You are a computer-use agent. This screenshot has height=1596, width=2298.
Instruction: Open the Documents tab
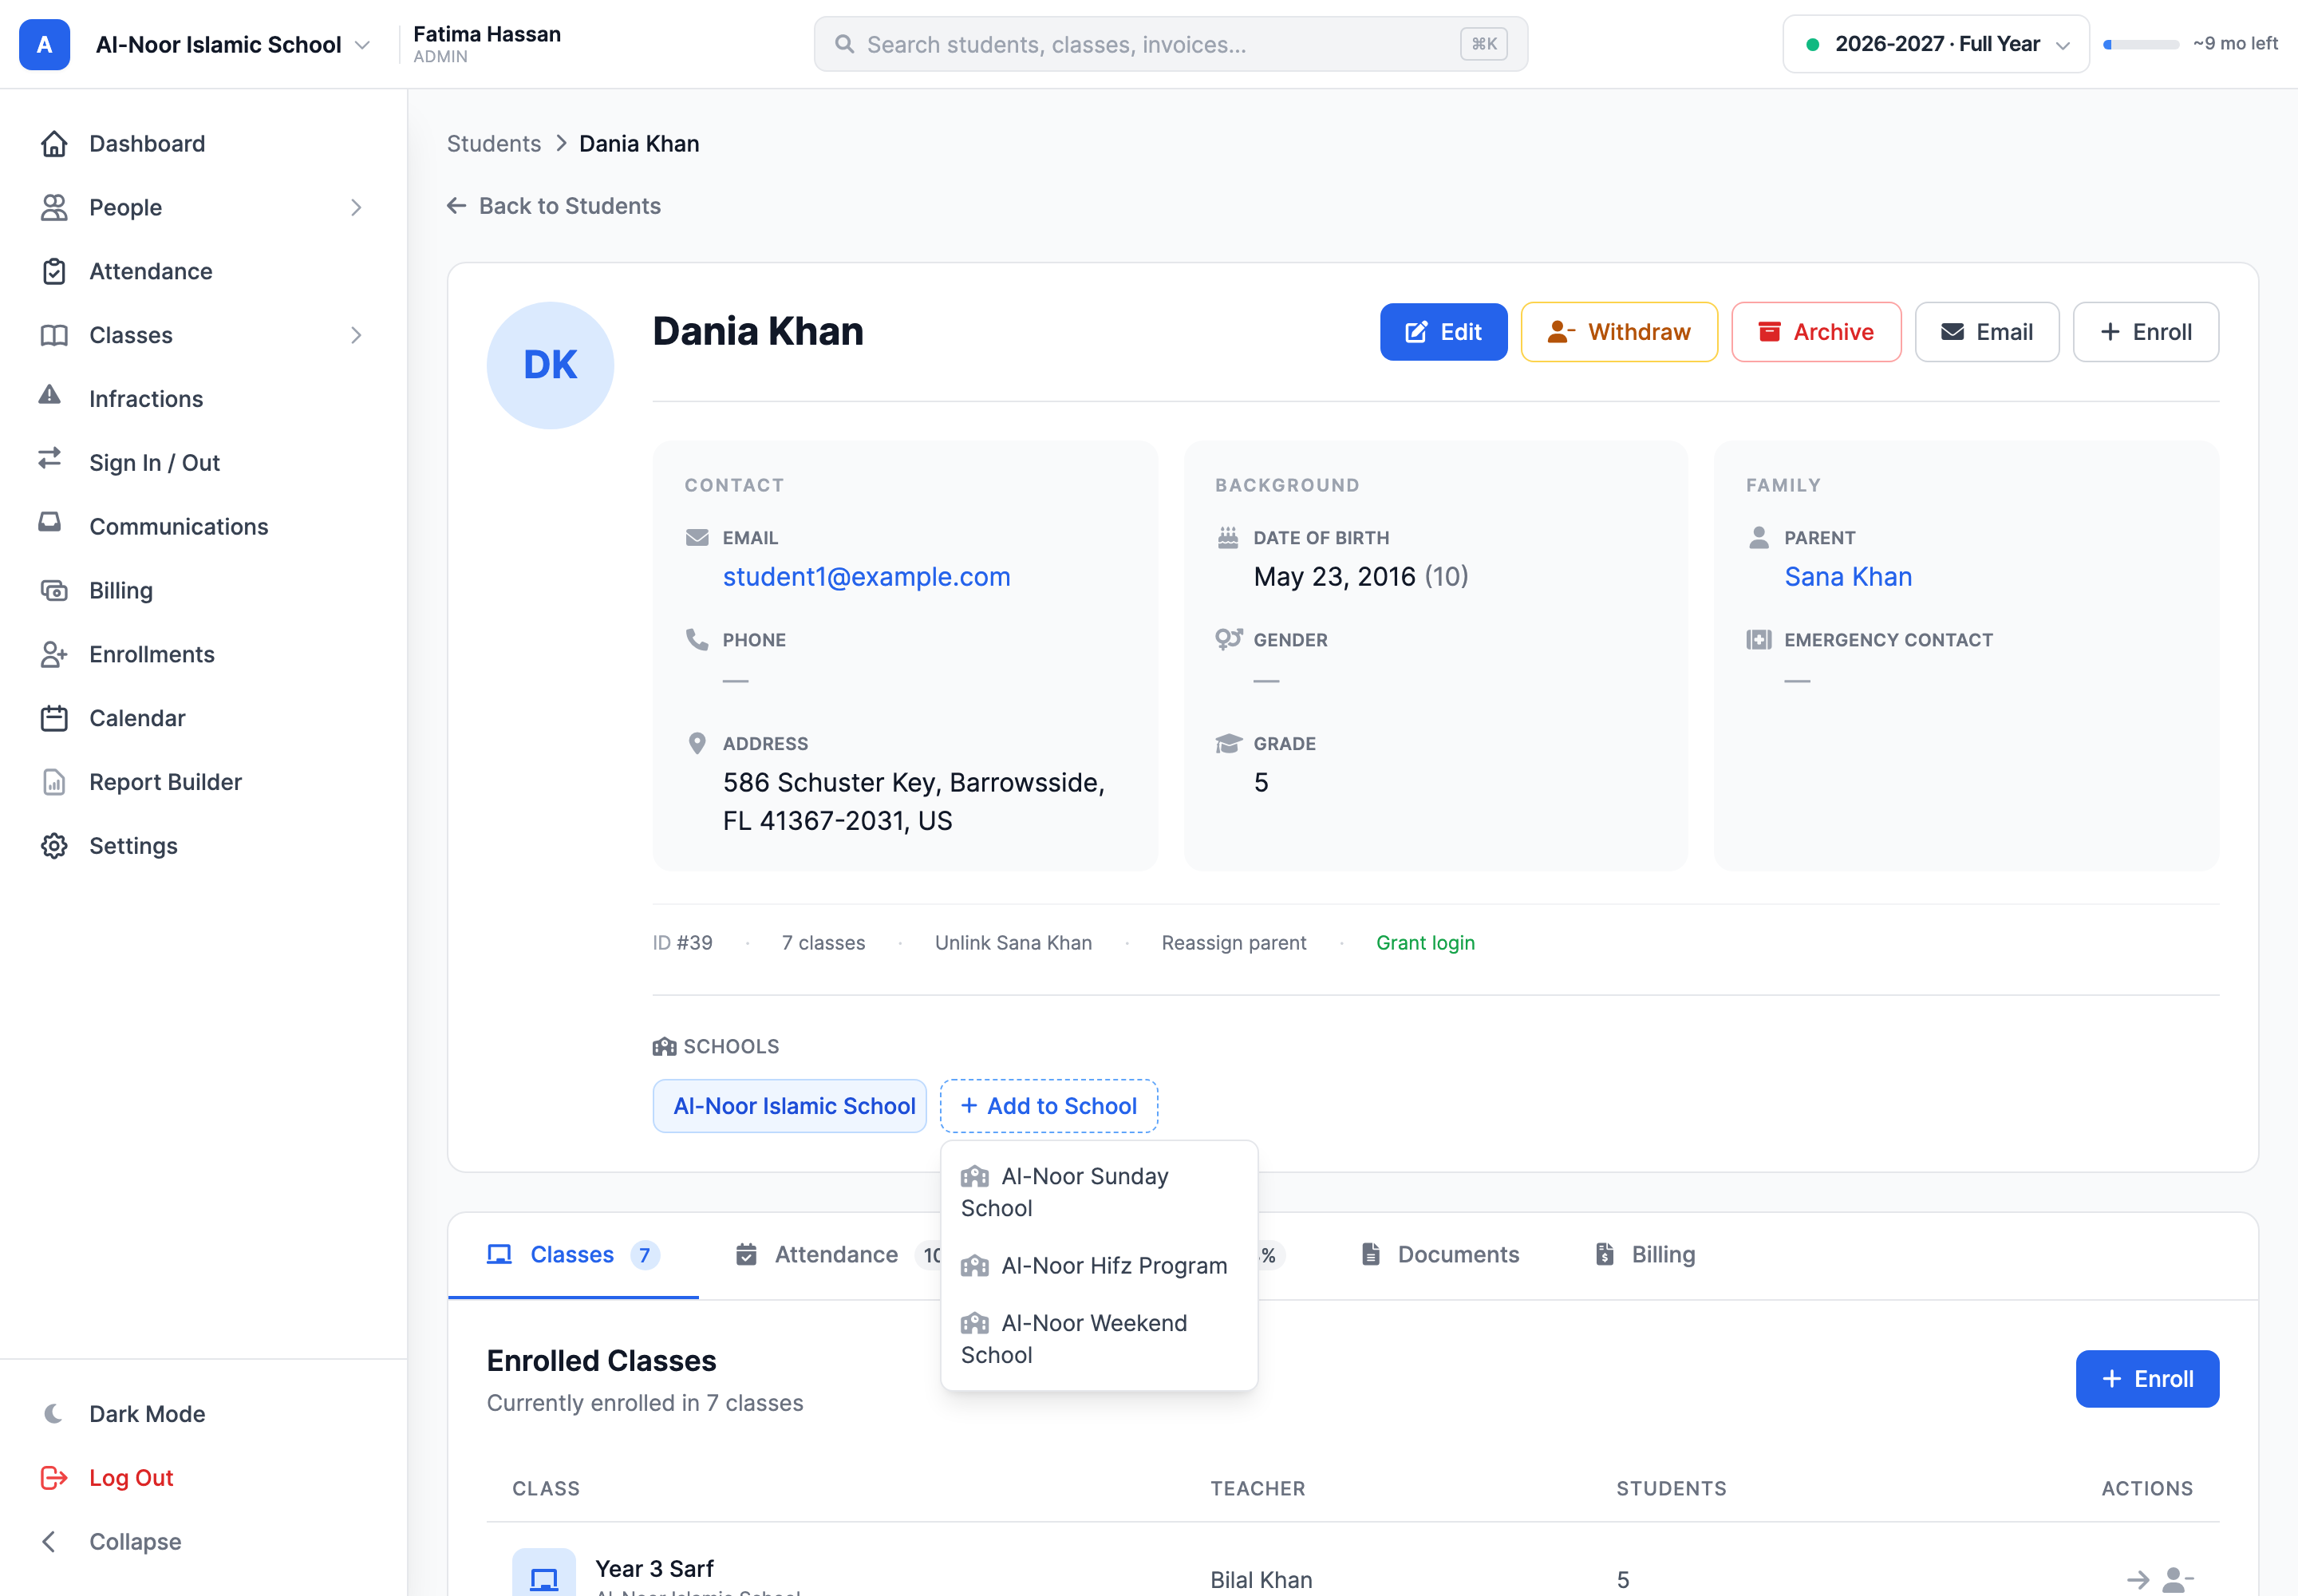[1440, 1255]
